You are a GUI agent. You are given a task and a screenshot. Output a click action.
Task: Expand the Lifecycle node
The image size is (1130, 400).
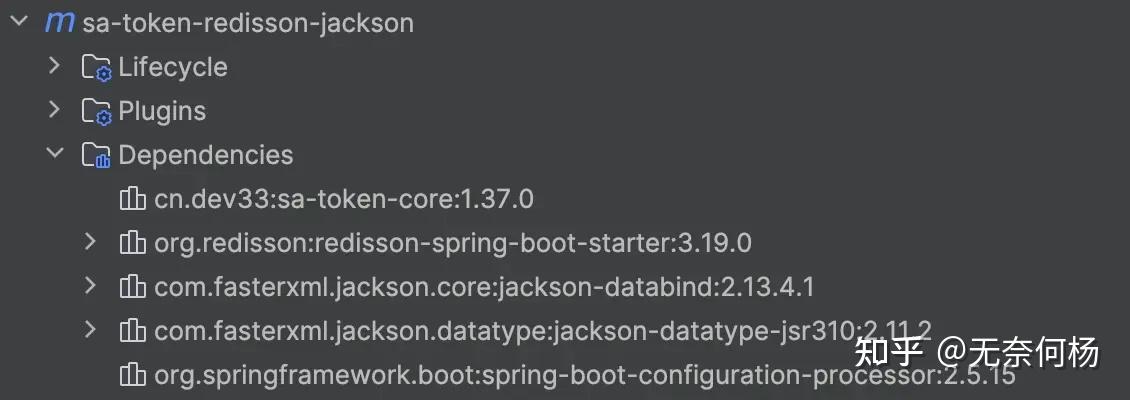55,66
